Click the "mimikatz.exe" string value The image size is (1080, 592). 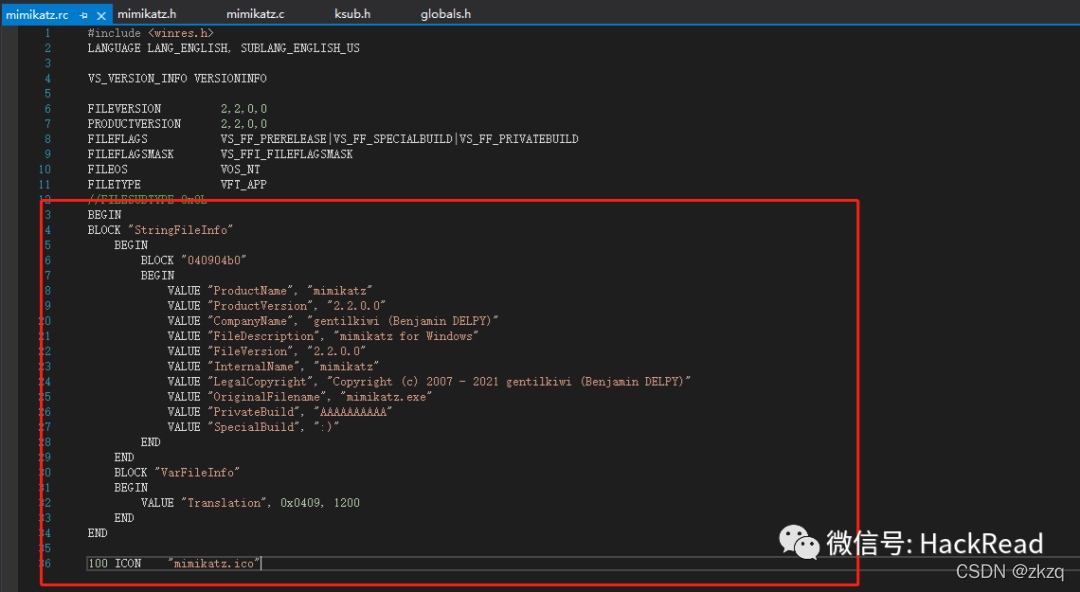pyautogui.click(x=386, y=397)
